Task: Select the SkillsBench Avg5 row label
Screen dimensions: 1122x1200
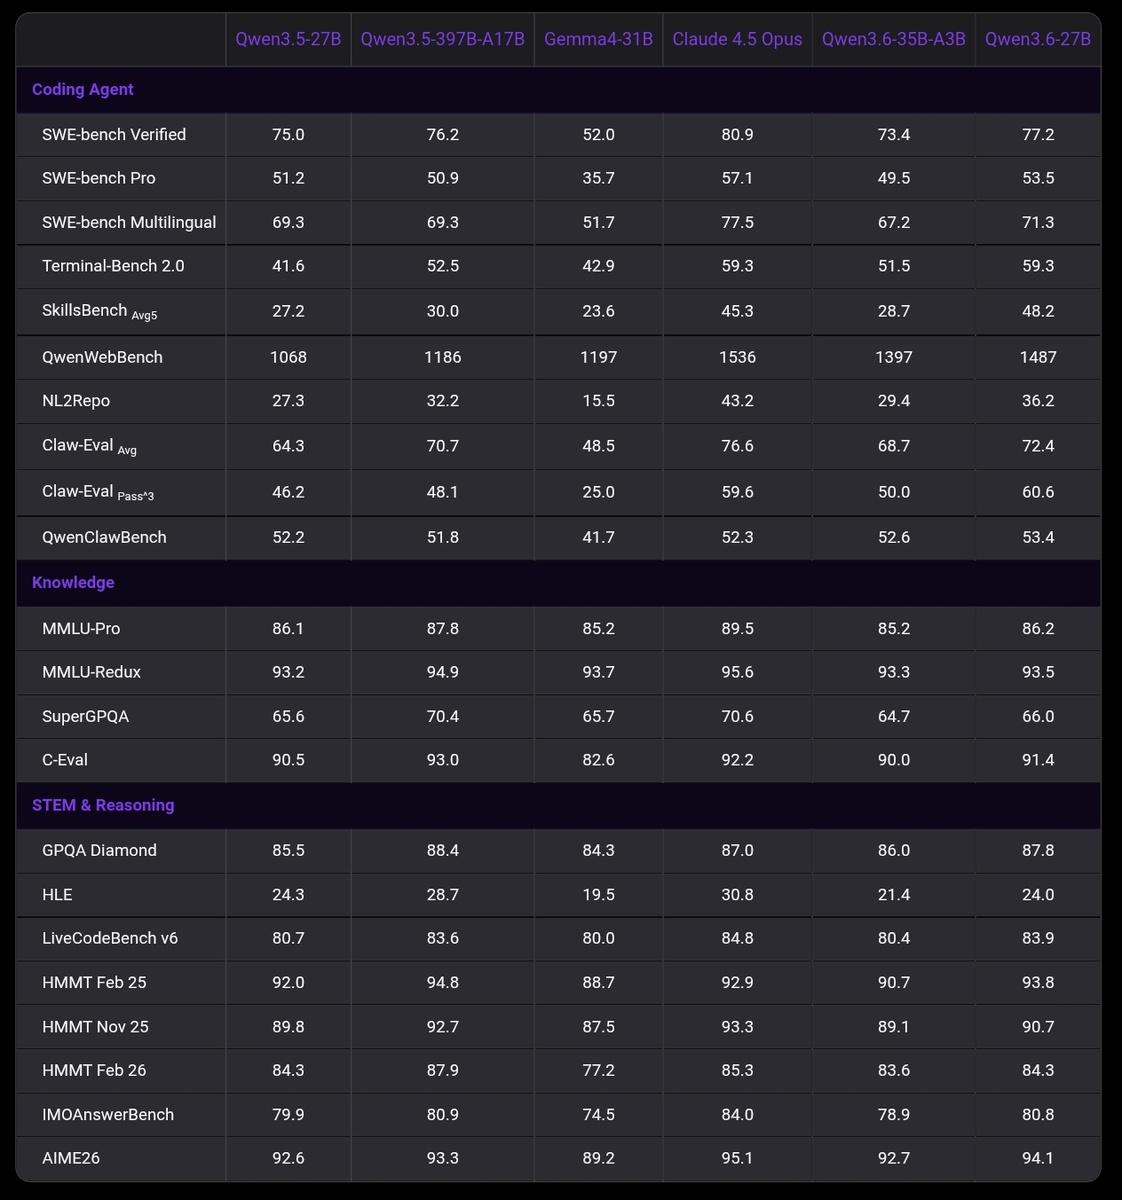Action: pos(100,311)
